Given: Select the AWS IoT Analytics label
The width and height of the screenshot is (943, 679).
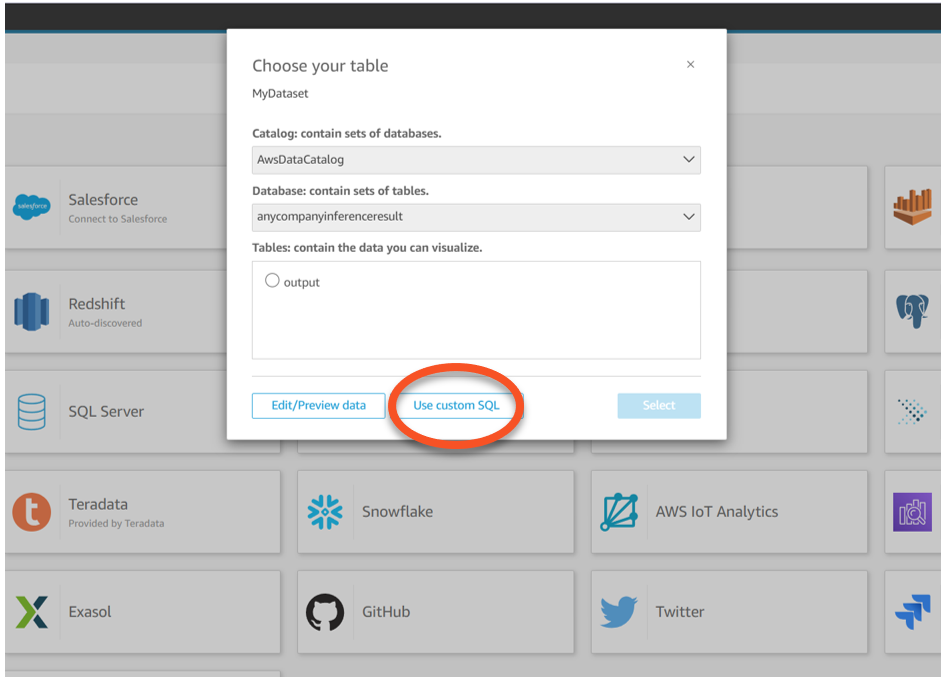Looking at the screenshot, I should 716,512.
